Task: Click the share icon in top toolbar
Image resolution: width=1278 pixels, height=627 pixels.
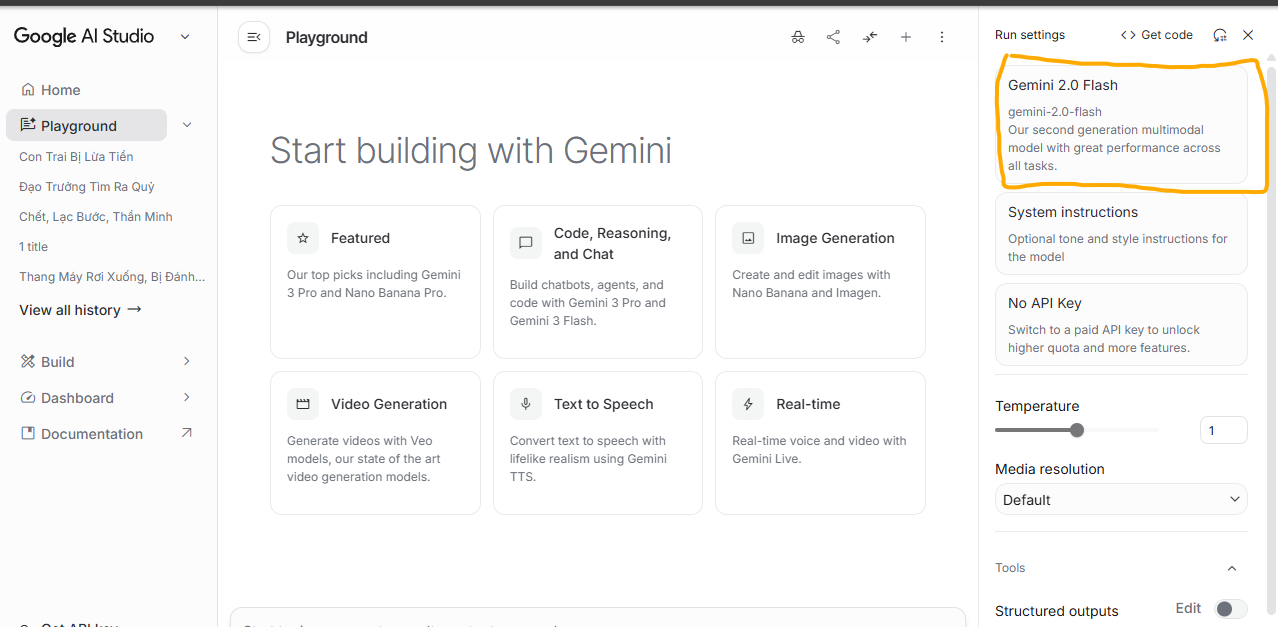Action: (833, 37)
